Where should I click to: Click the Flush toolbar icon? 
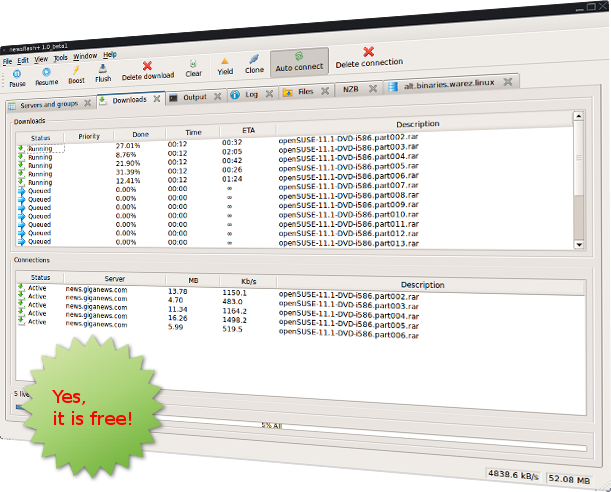pos(102,69)
